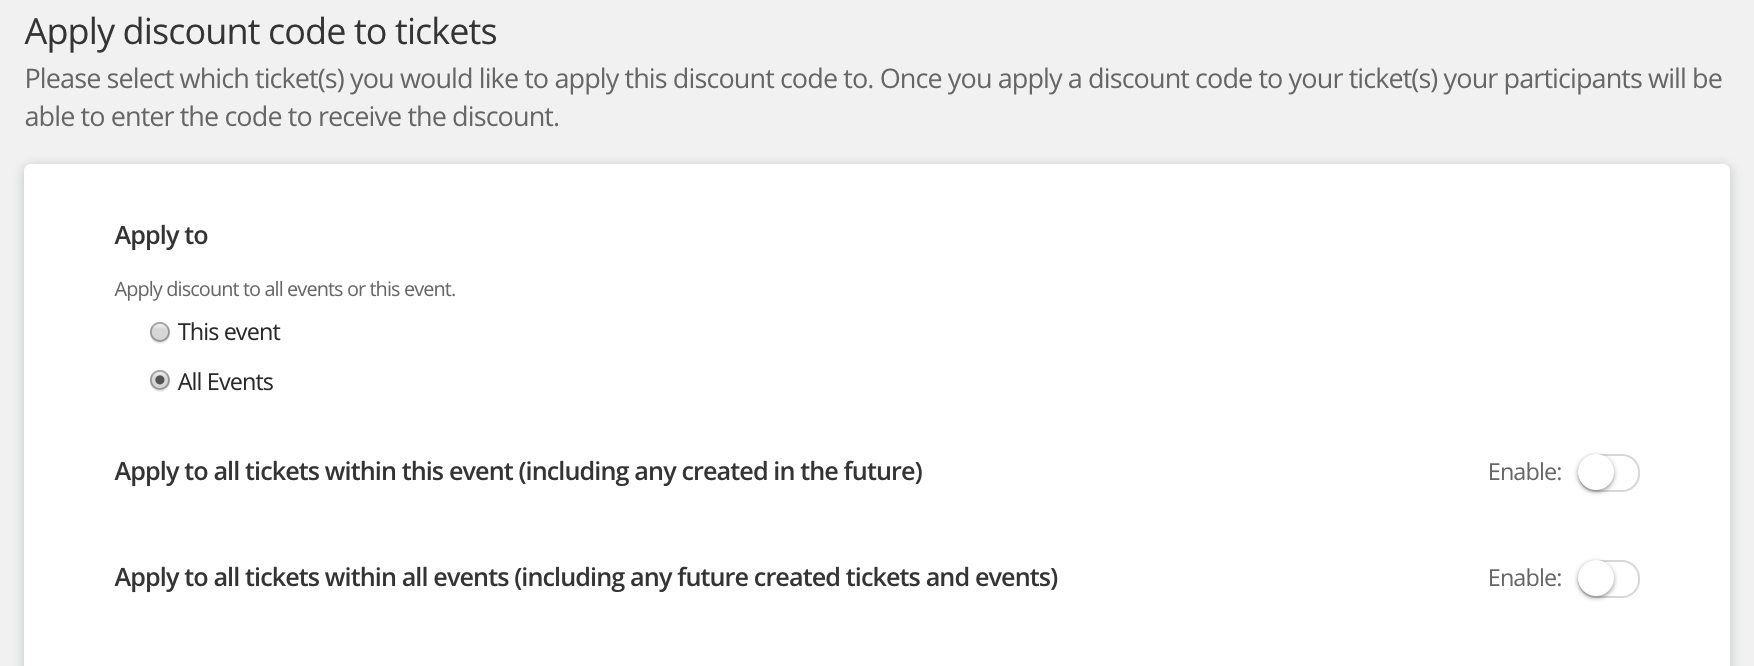Click "Enable:" label beside all-events tickets switch
The width and height of the screenshot is (1754, 666).
tap(1524, 578)
